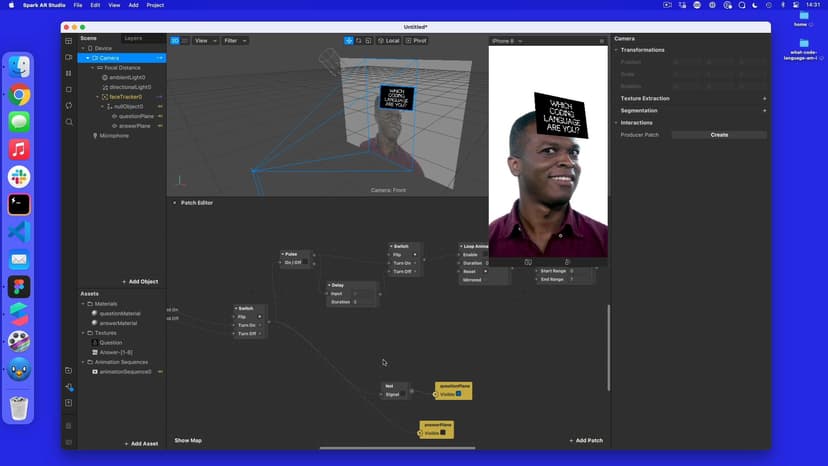Open simulator hamburger menu icon
This screenshot has height=466, width=828.
coord(601,41)
